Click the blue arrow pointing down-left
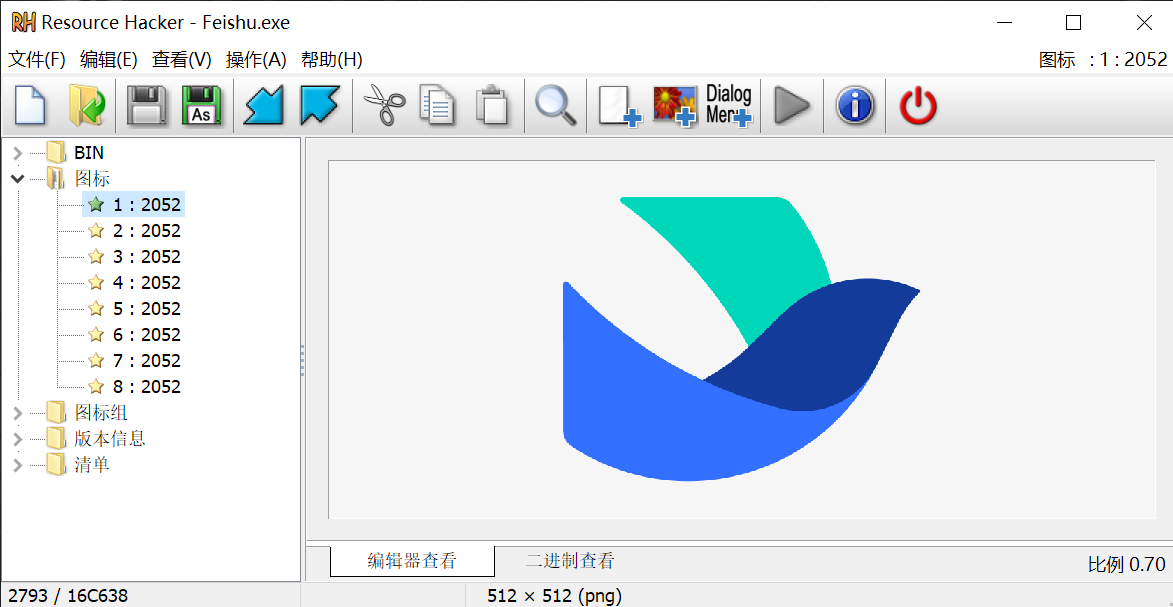The height and width of the screenshot is (607, 1173). (264, 106)
